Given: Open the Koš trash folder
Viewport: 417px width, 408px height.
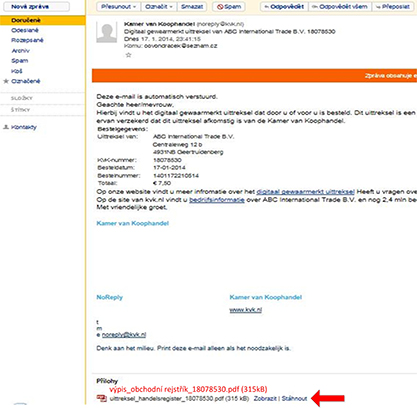Looking at the screenshot, I should (x=17, y=71).
